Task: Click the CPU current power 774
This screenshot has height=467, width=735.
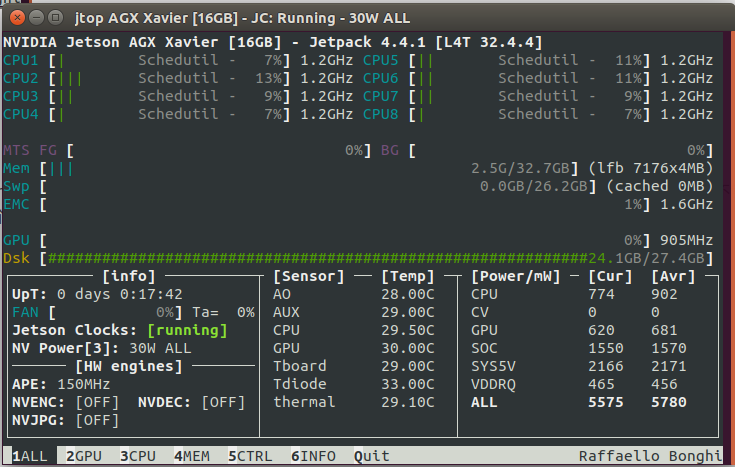Action: pos(601,294)
